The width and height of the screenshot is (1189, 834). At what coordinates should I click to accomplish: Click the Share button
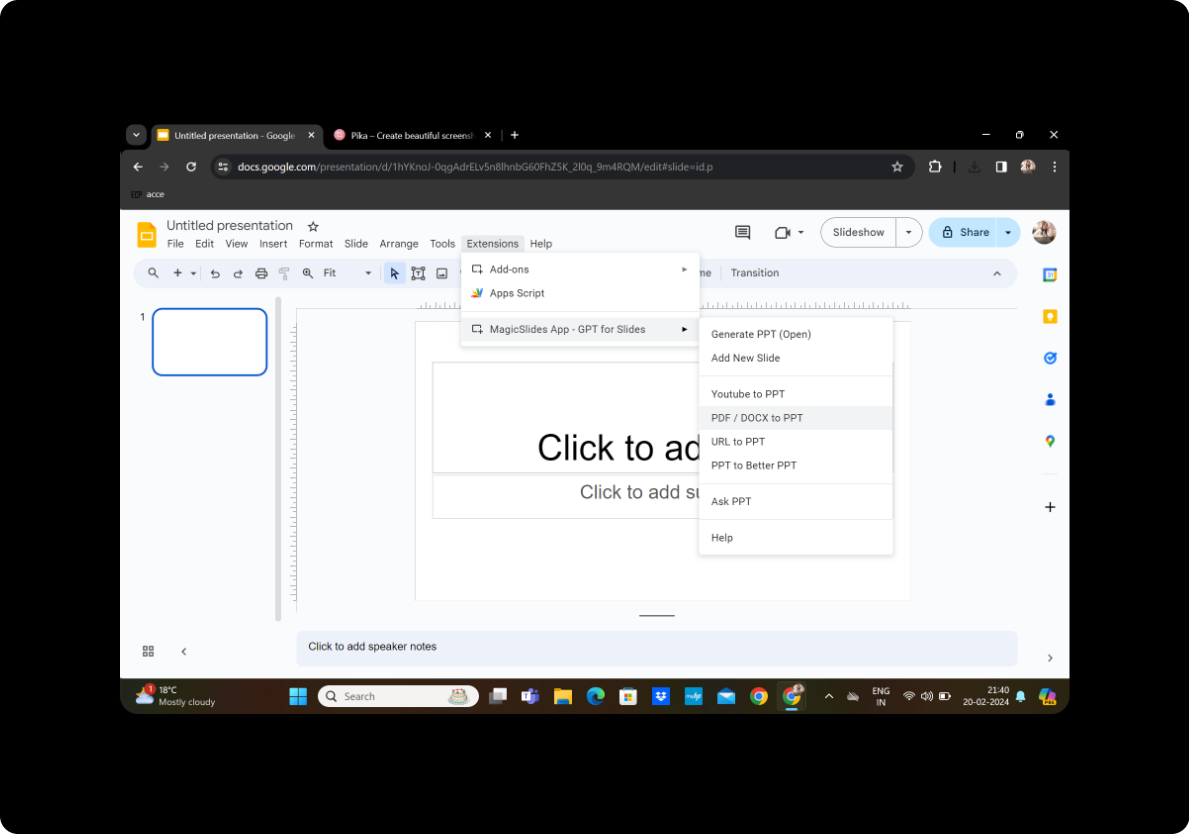[x=965, y=233]
